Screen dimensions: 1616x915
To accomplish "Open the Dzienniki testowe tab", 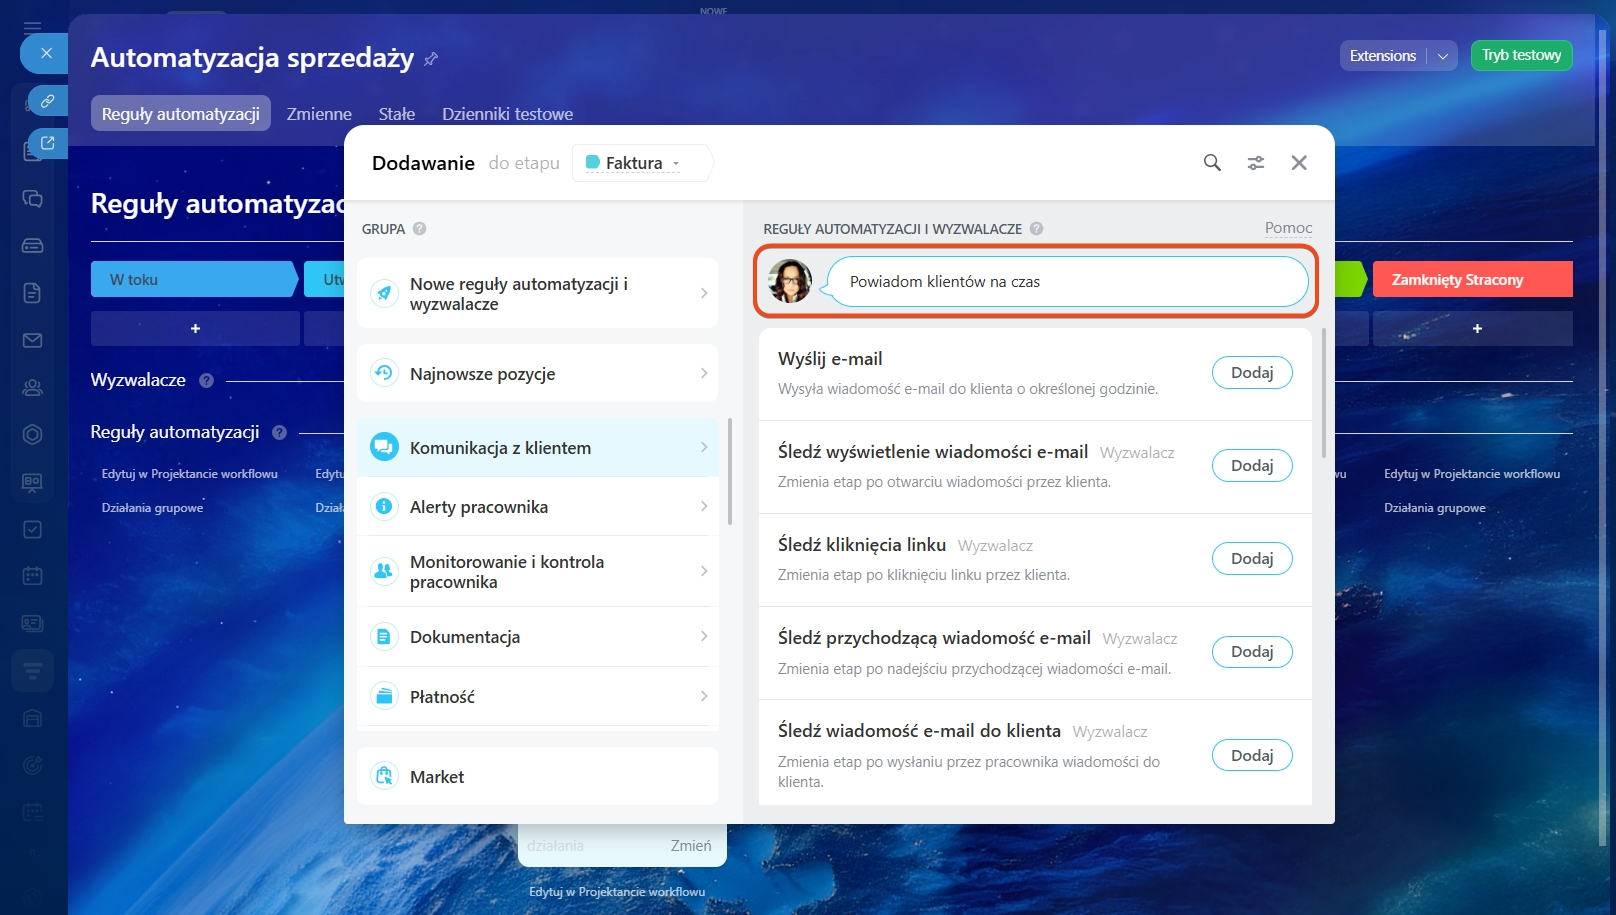I will tap(507, 114).
